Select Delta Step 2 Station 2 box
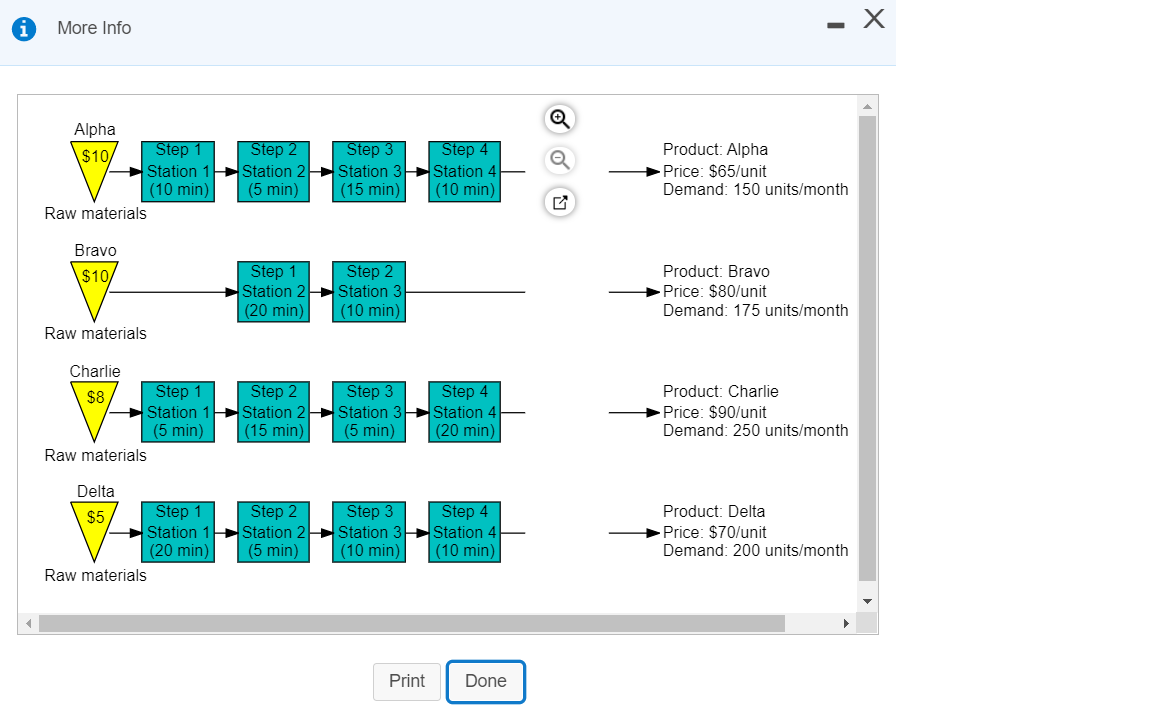Screen dimensions: 1152x716 tap(273, 532)
